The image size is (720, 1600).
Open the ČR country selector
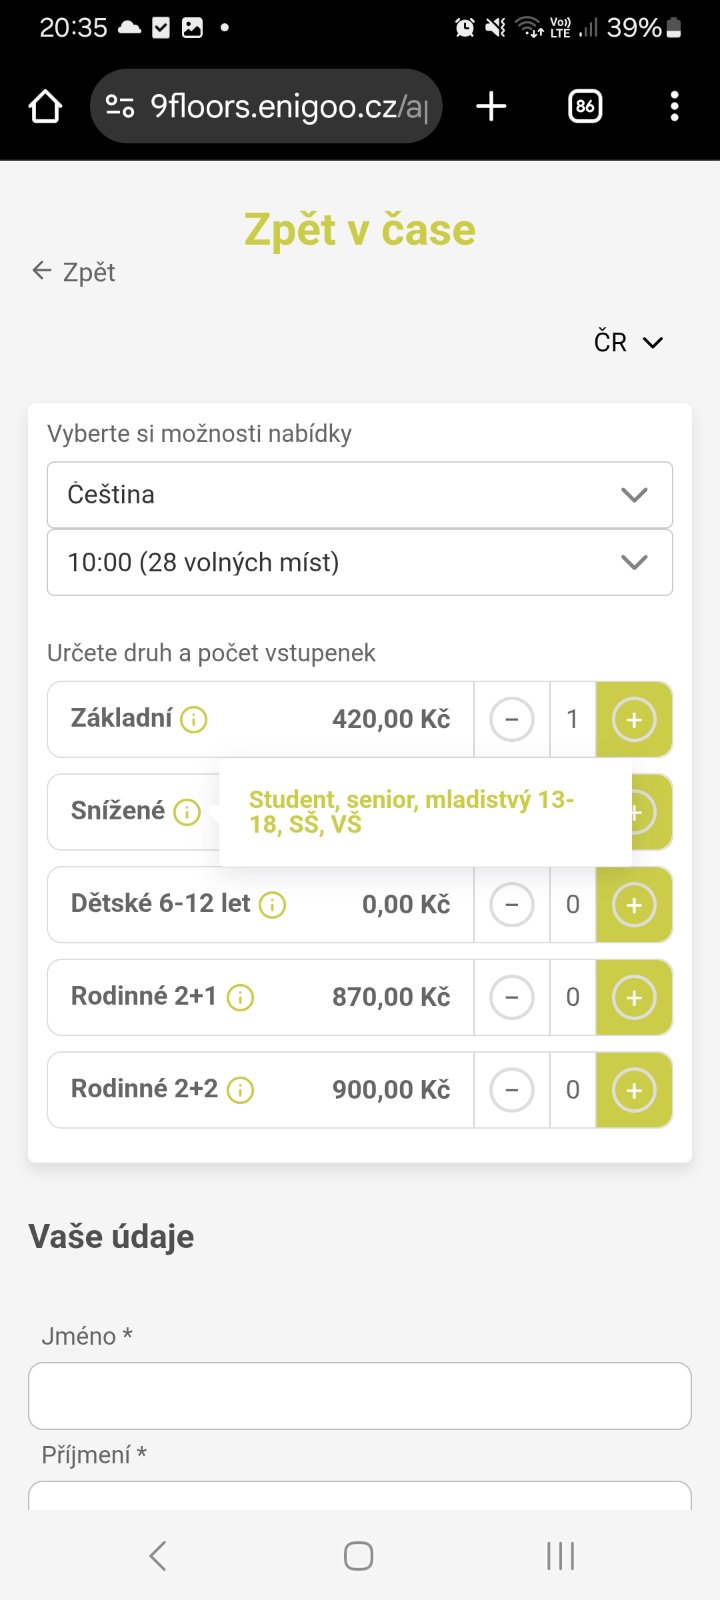(628, 342)
